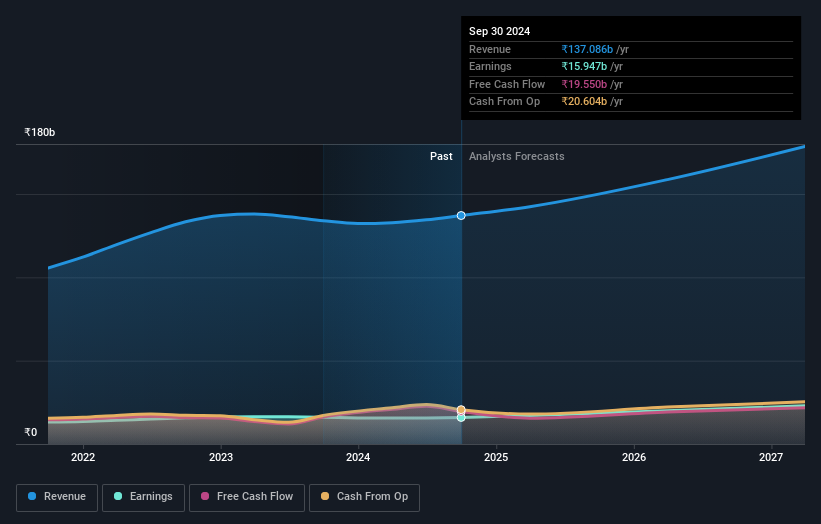Select the teal Earnings data point marker

pyautogui.click(x=461, y=418)
